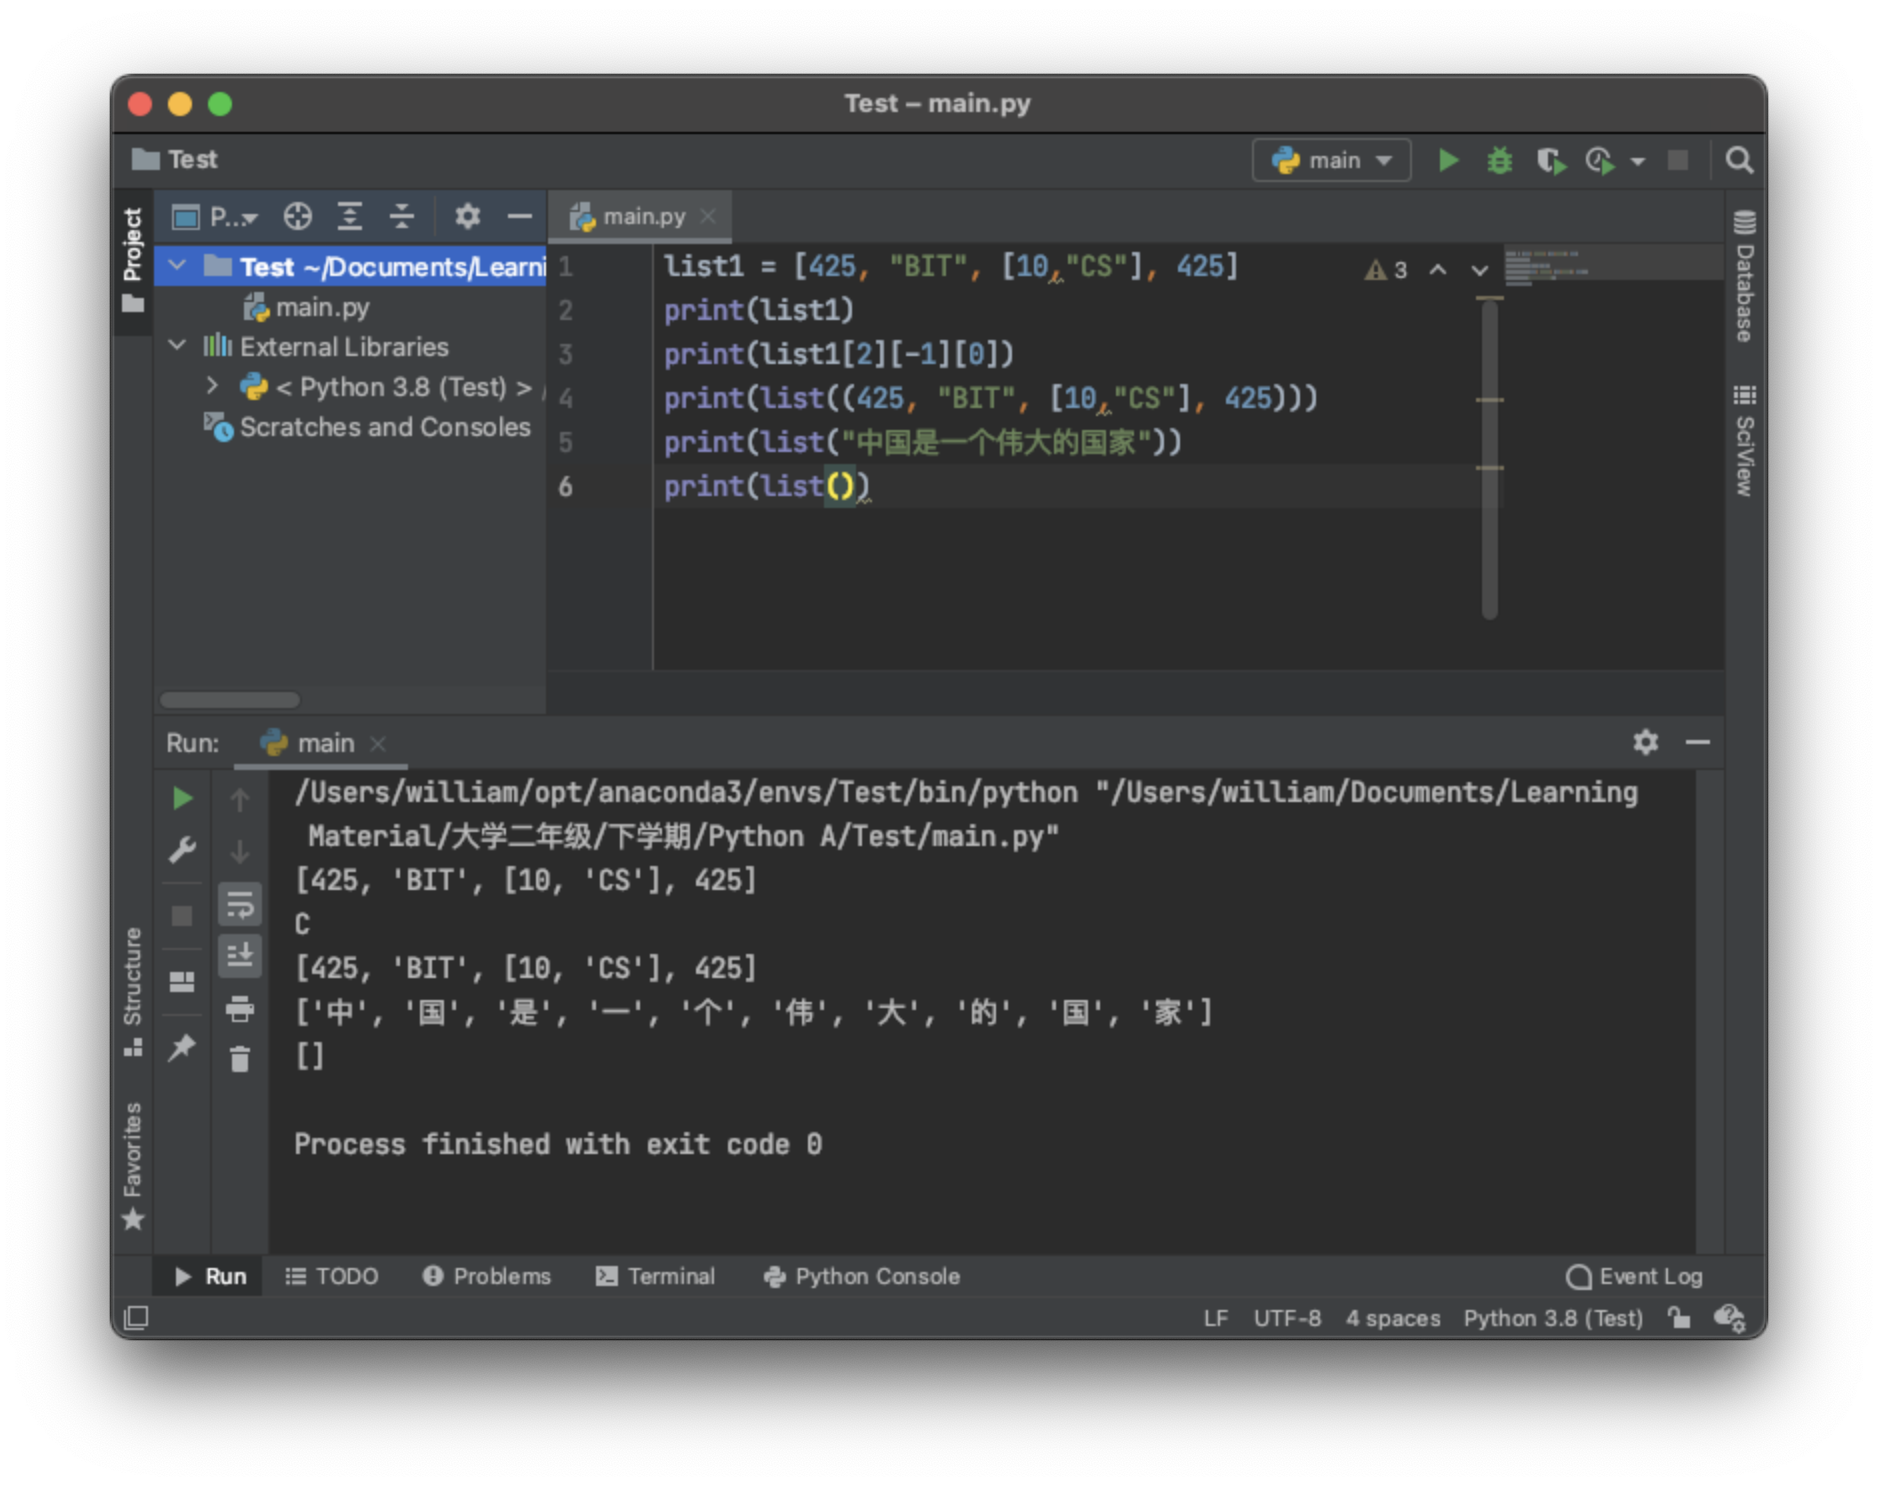
Task: Expand all in the Project panel
Action: pyautogui.click(x=349, y=216)
